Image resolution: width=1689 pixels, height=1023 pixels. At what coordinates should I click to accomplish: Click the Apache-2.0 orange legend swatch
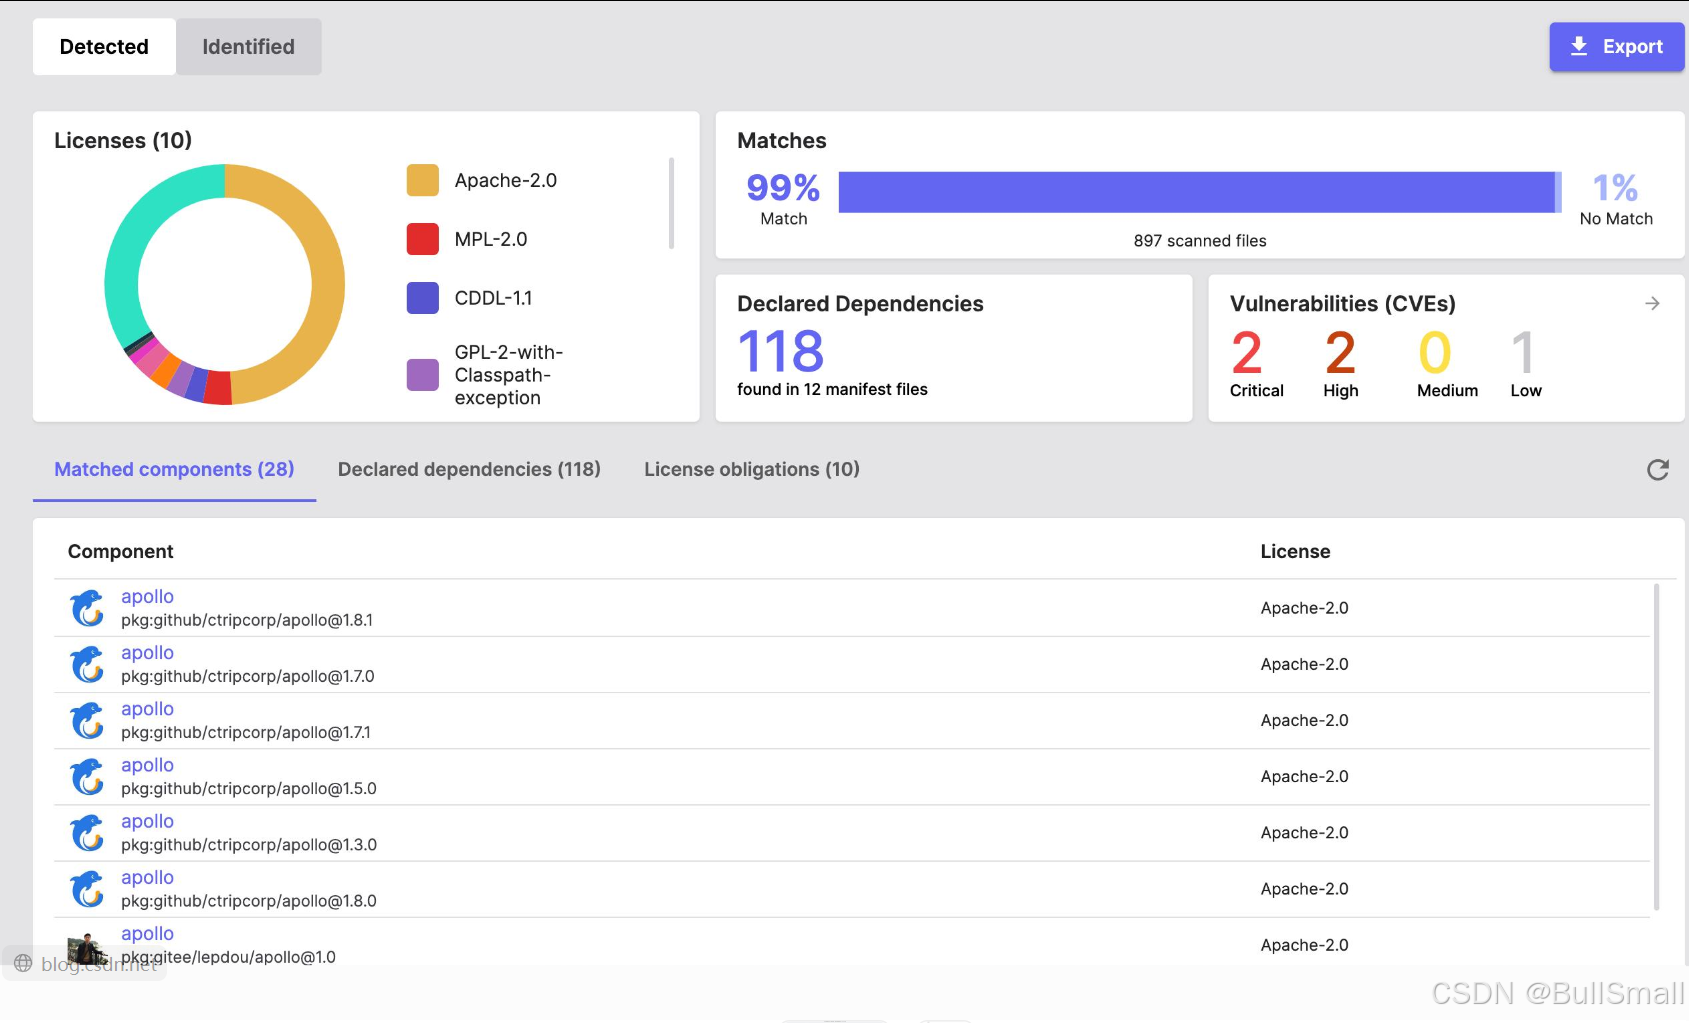click(x=423, y=180)
